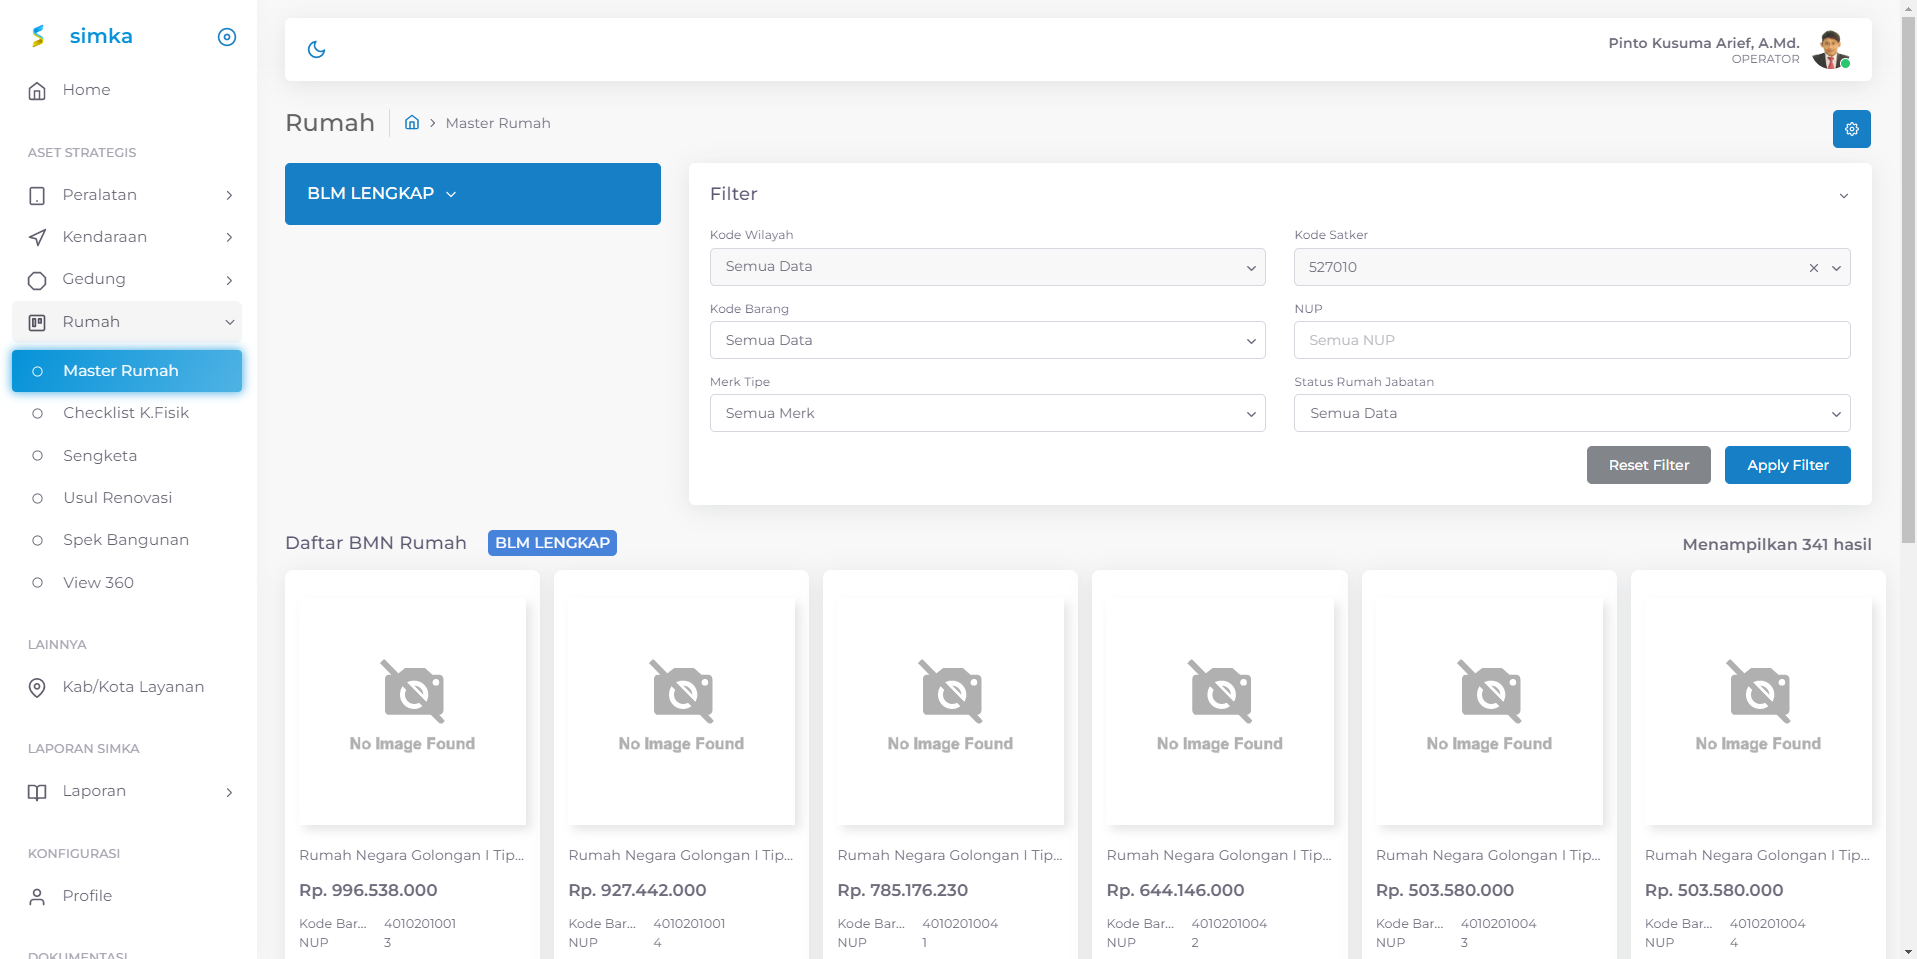Viewport: 1917px width, 959px height.
Task: Click Daftar BMN Rumah heading
Action: pos(376,543)
